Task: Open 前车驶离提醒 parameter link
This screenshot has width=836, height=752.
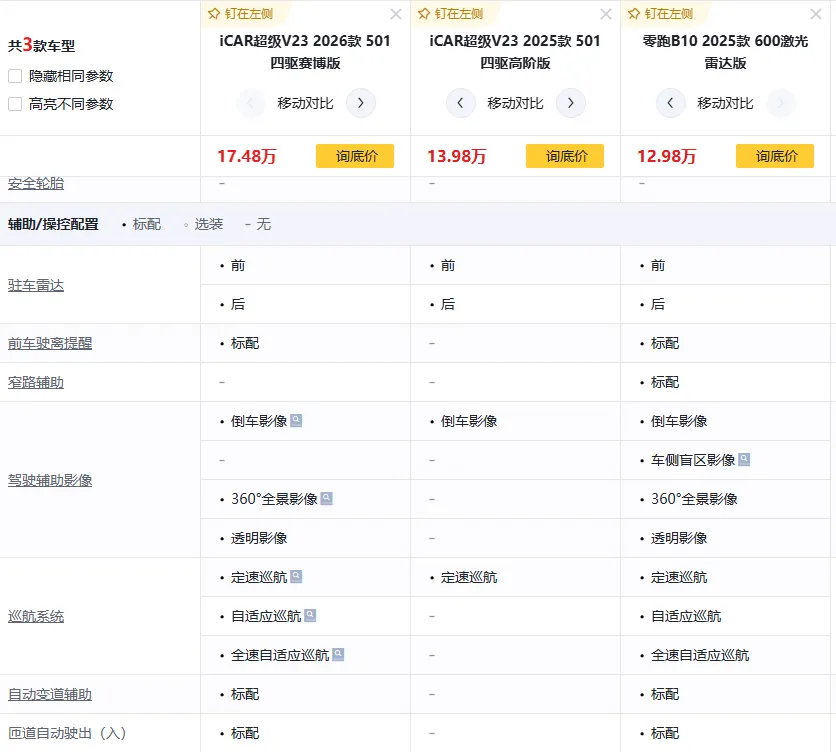Action: point(50,343)
